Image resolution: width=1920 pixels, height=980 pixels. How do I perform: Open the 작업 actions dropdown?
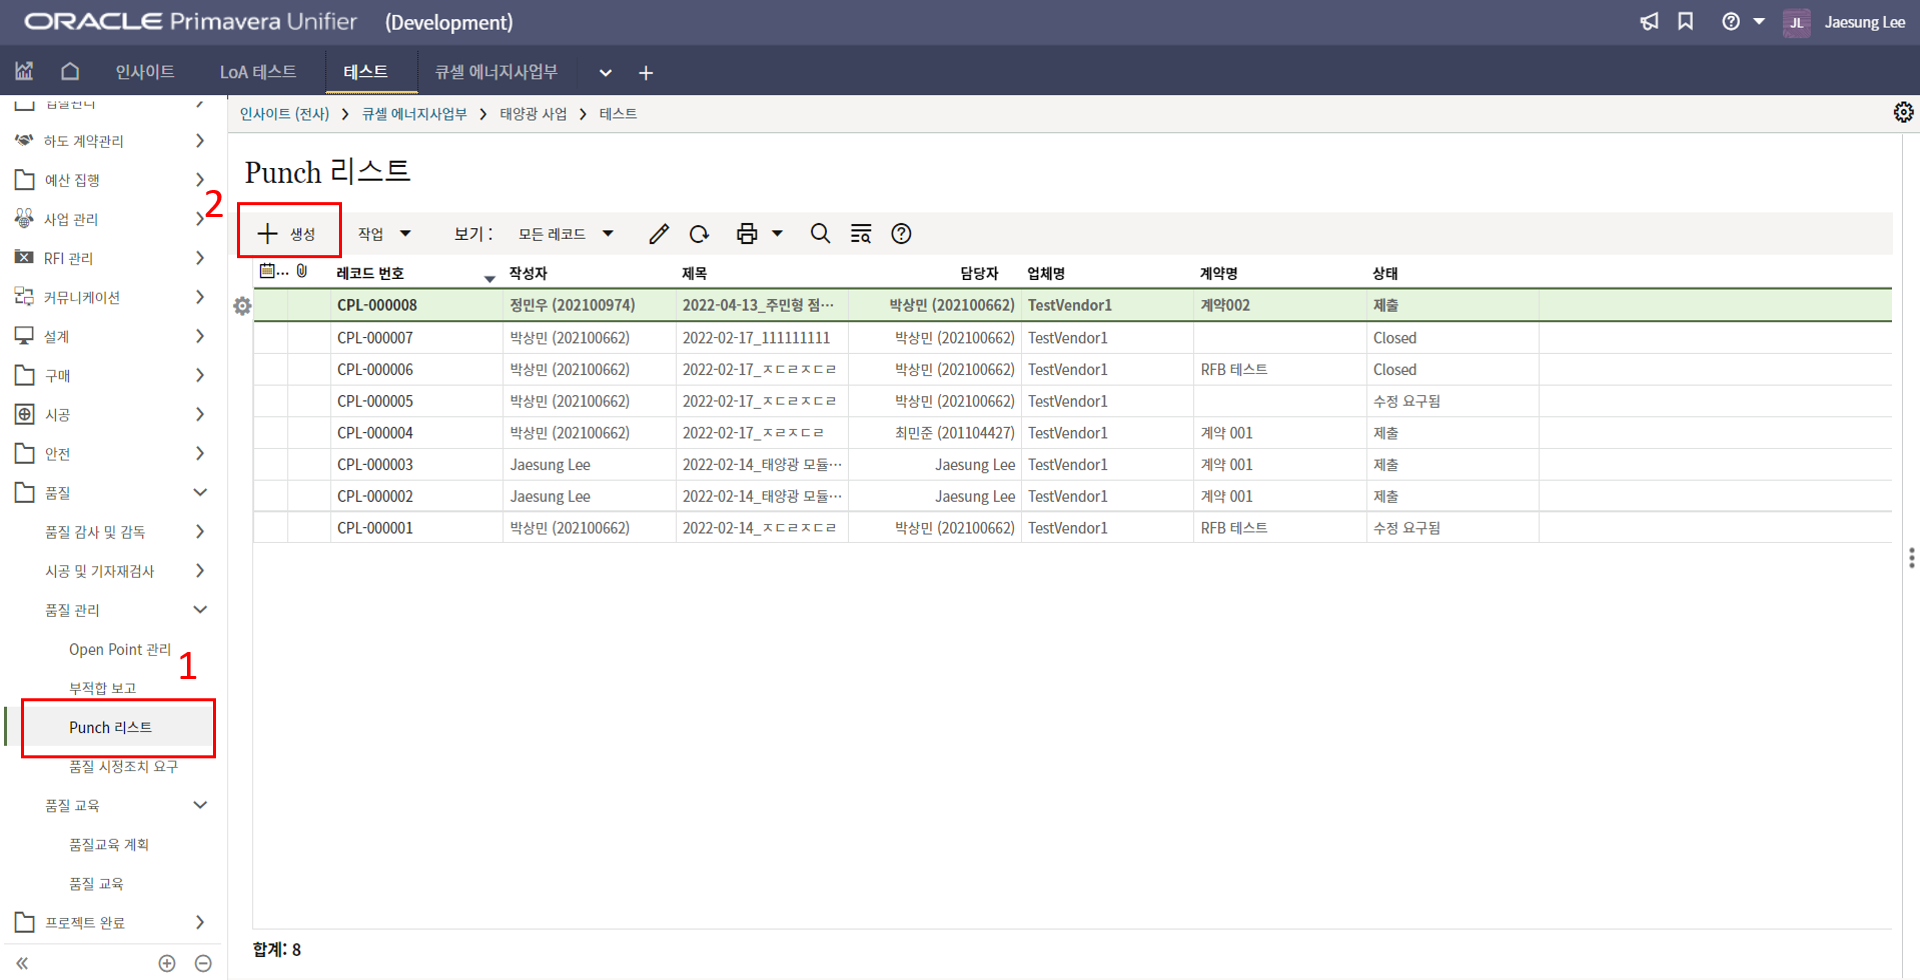[x=384, y=234]
